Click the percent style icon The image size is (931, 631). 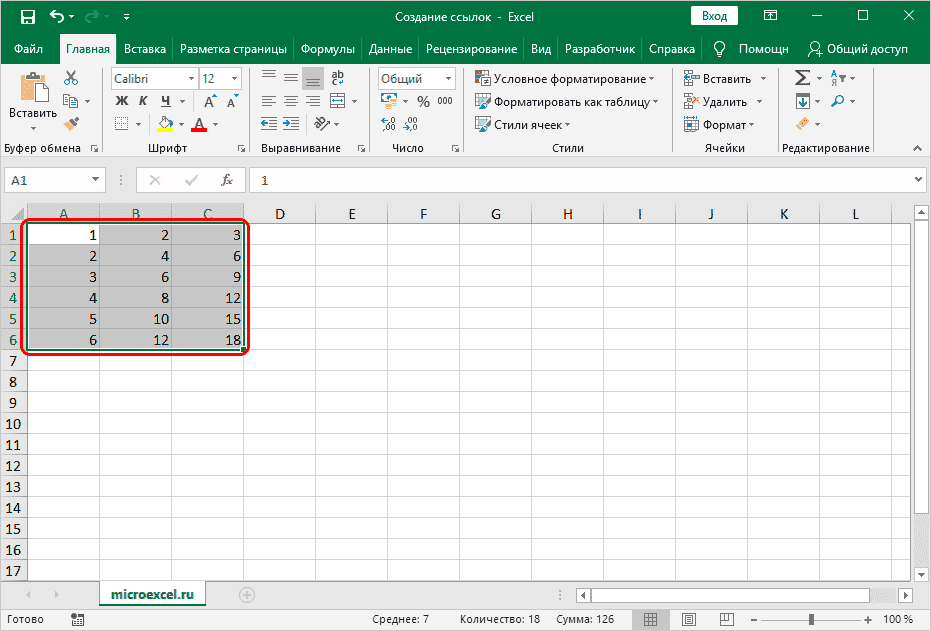tap(423, 101)
